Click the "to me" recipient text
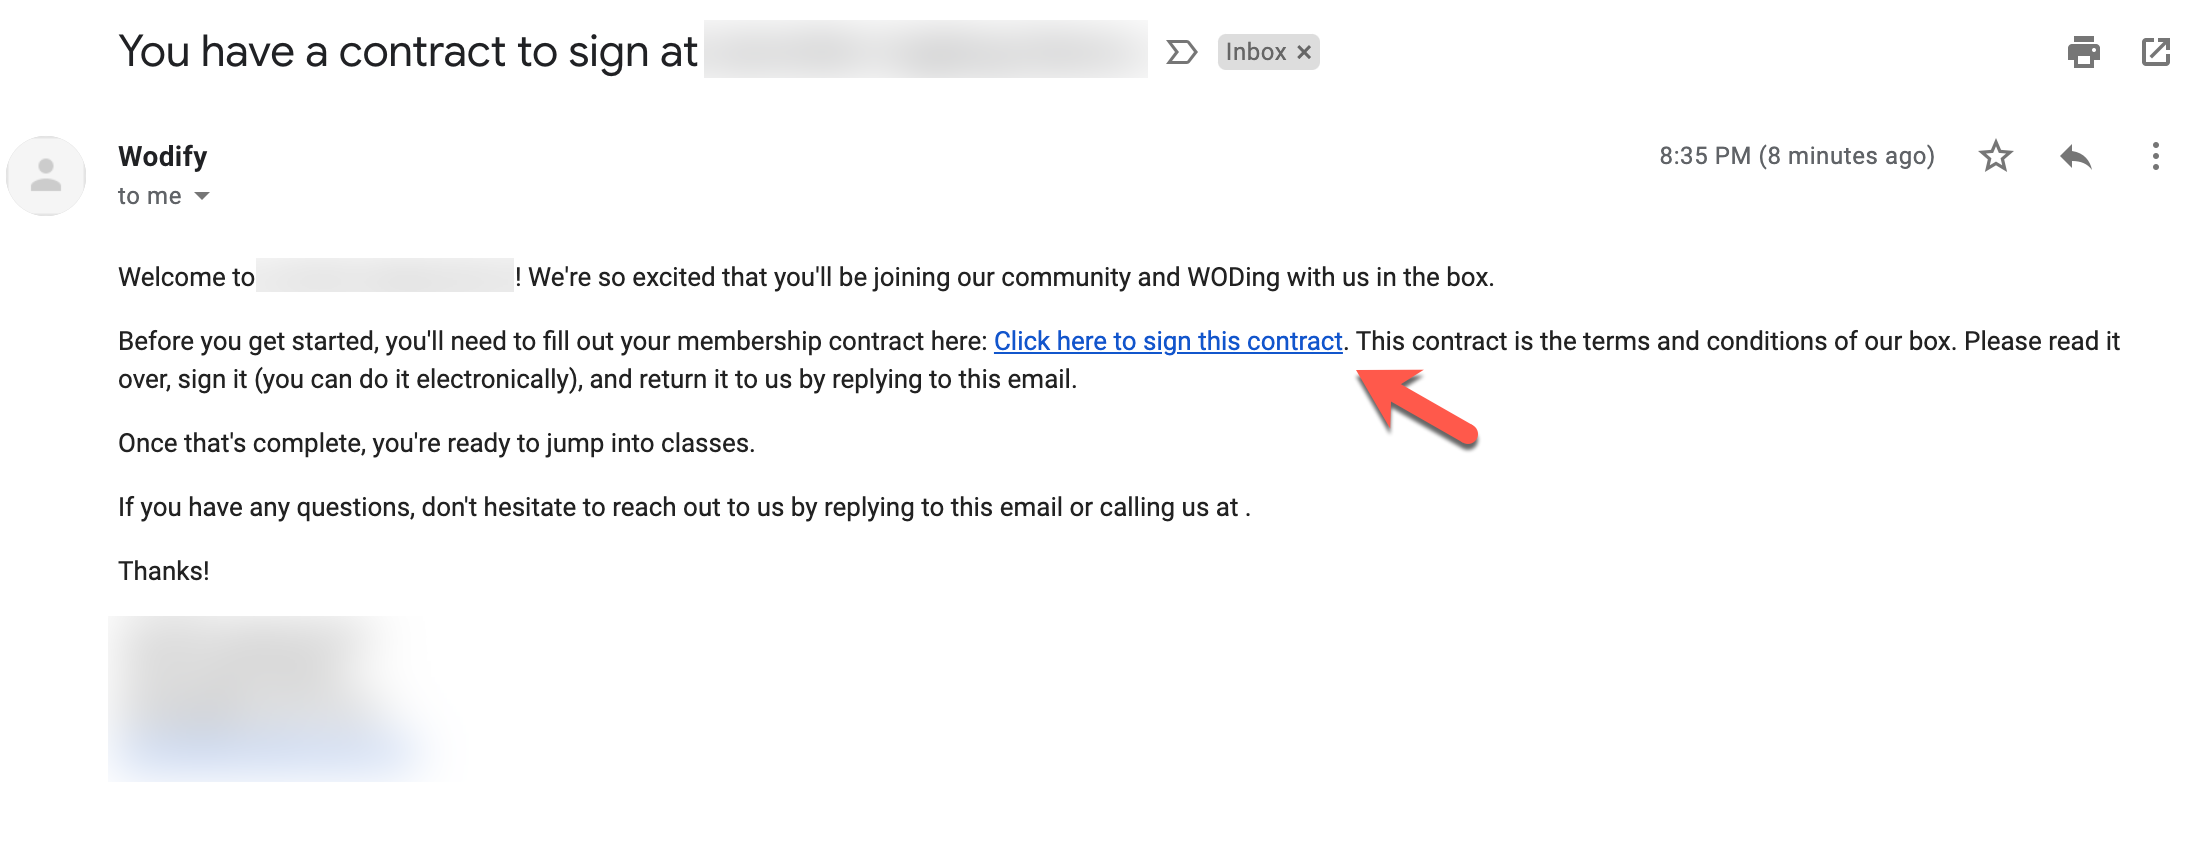The image size is (2200, 854). (149, 196)
